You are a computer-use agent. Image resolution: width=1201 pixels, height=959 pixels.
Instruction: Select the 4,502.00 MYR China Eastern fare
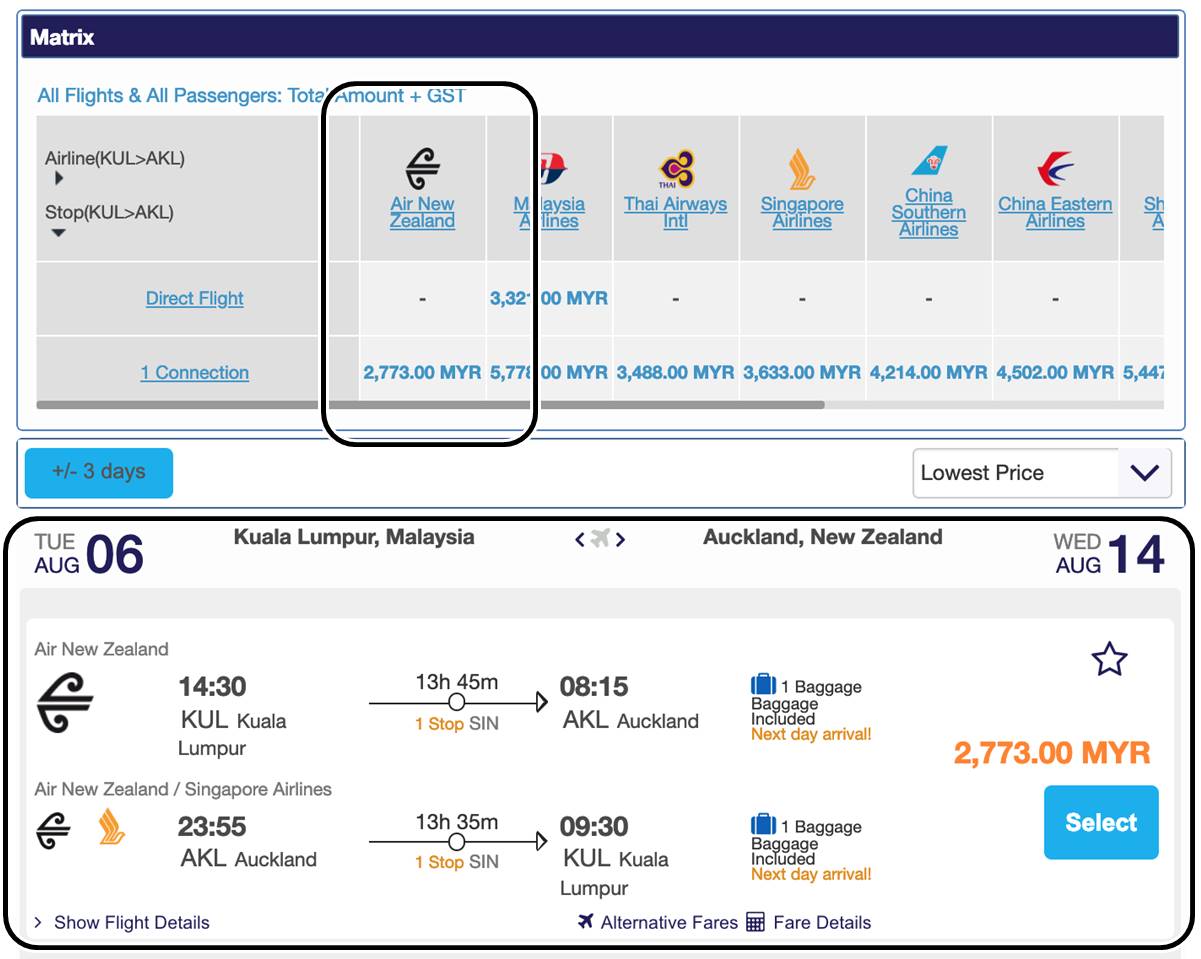click(x=1055, y=372)
